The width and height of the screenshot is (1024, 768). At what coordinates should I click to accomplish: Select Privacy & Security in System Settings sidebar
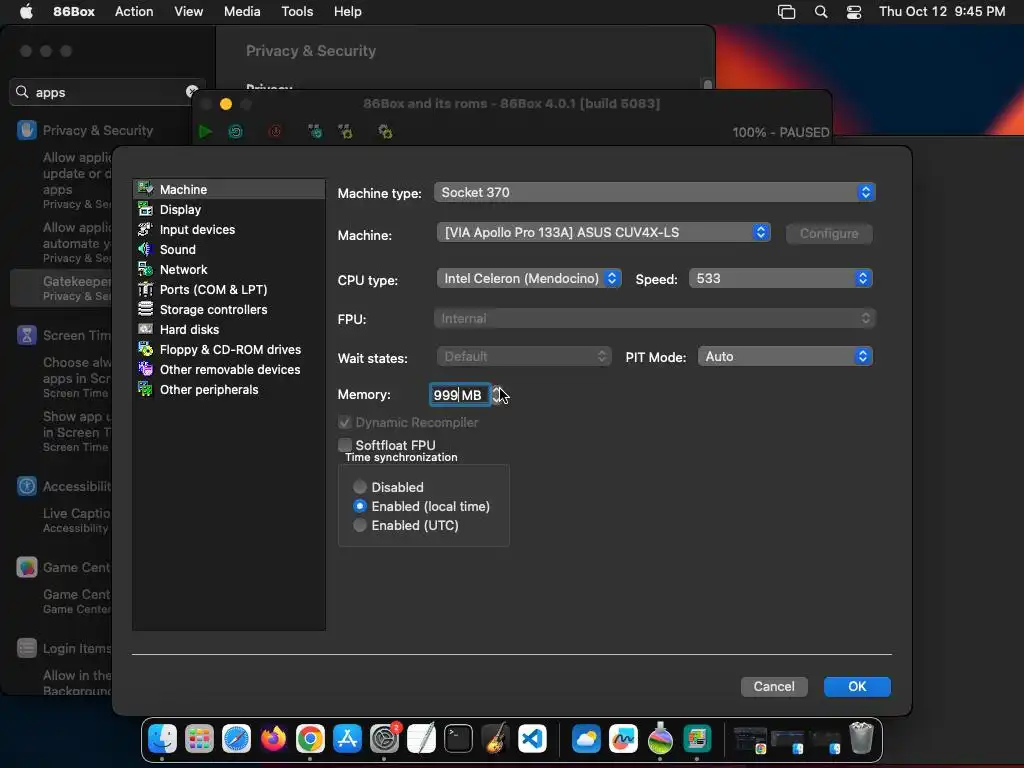coord(85,130)
